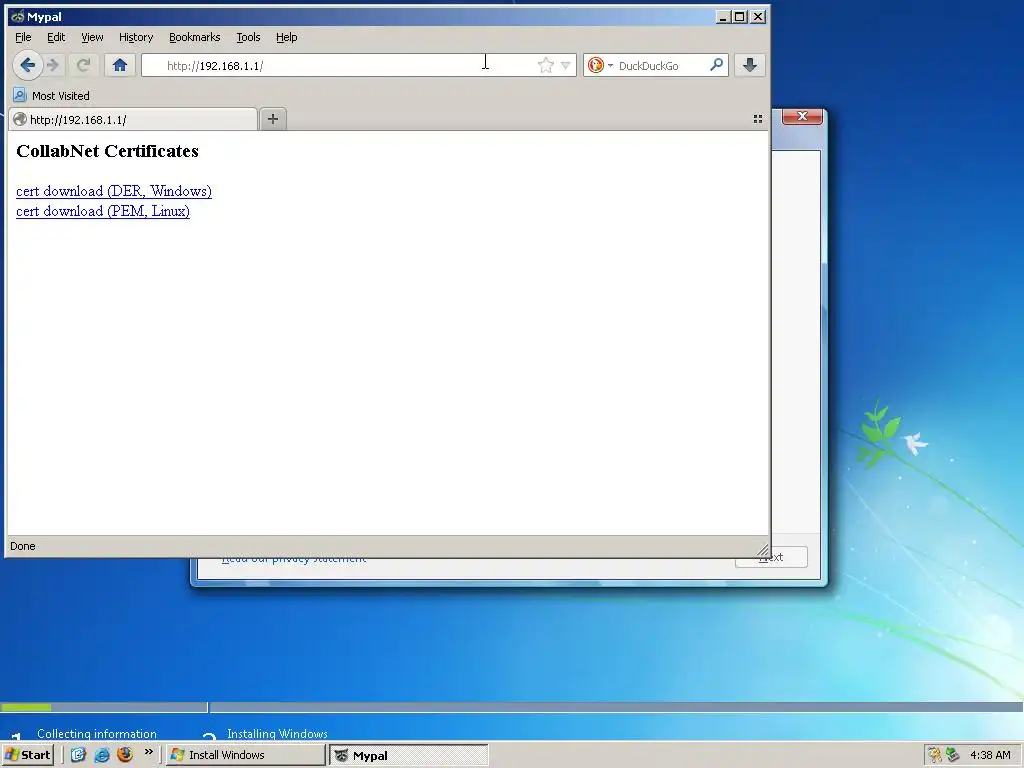This screenshot has height=768, width=1024.
Task: Open the Start menu
Action: coord(27,755)
